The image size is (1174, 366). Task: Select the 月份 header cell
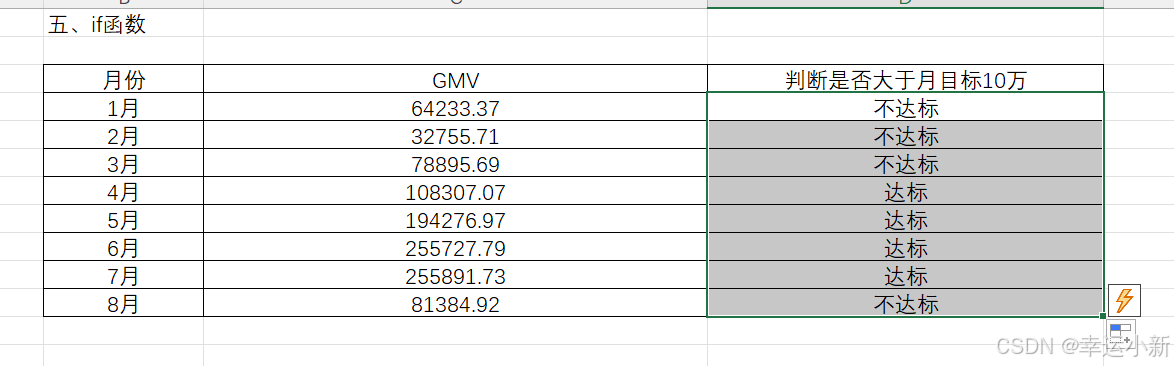pyautogui.click(x=124, y=79)
